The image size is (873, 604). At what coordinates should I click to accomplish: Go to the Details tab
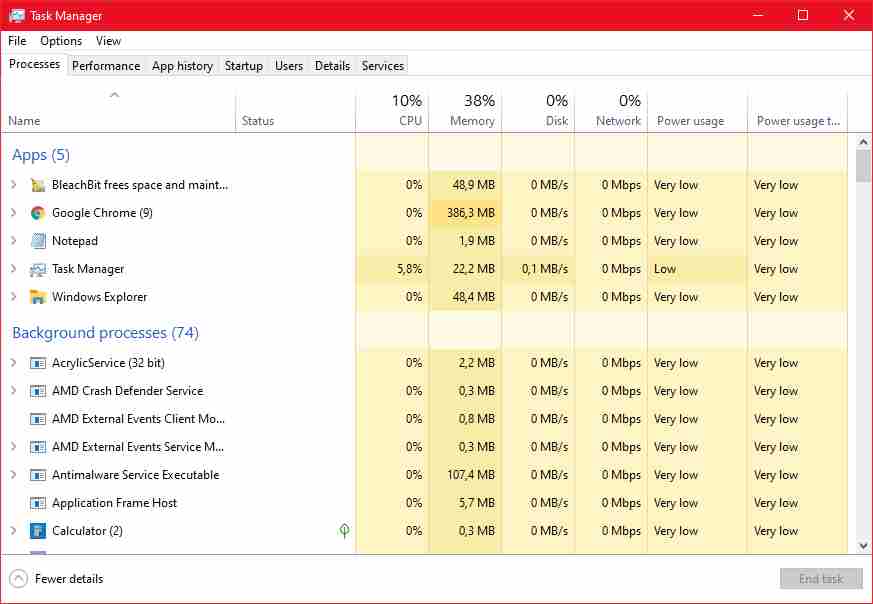(x=332, y=66)
